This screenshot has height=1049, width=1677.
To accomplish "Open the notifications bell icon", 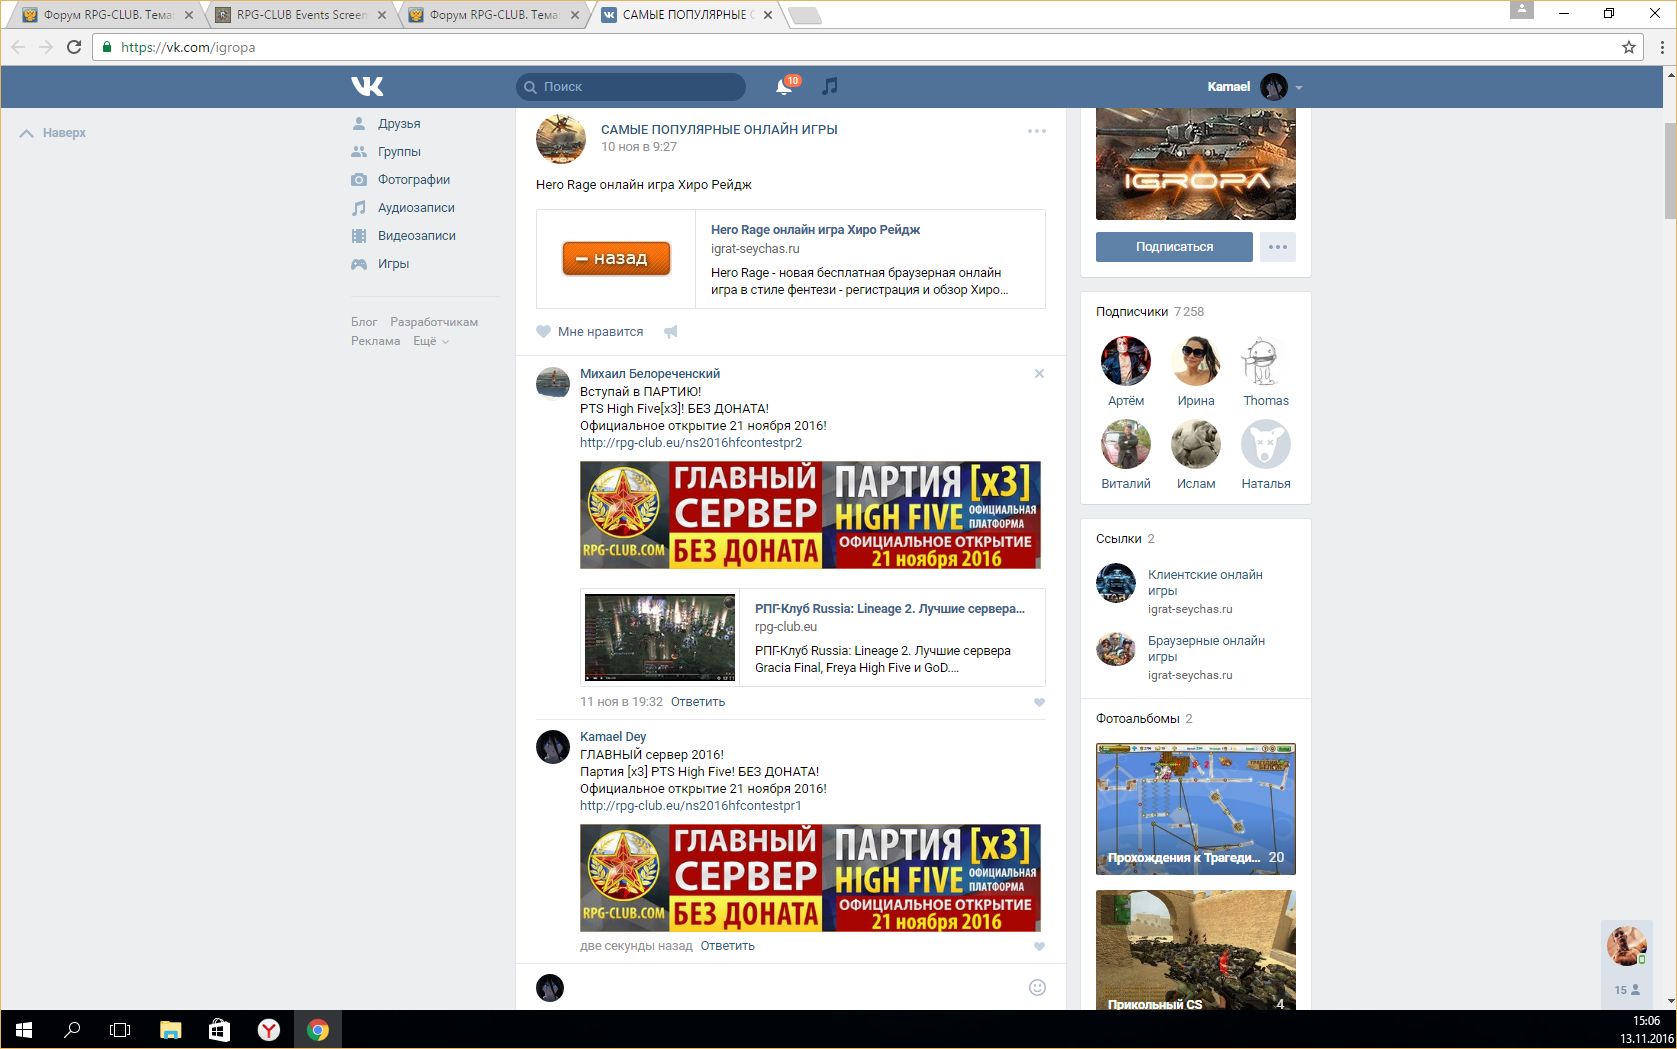I will coord(784,87).
